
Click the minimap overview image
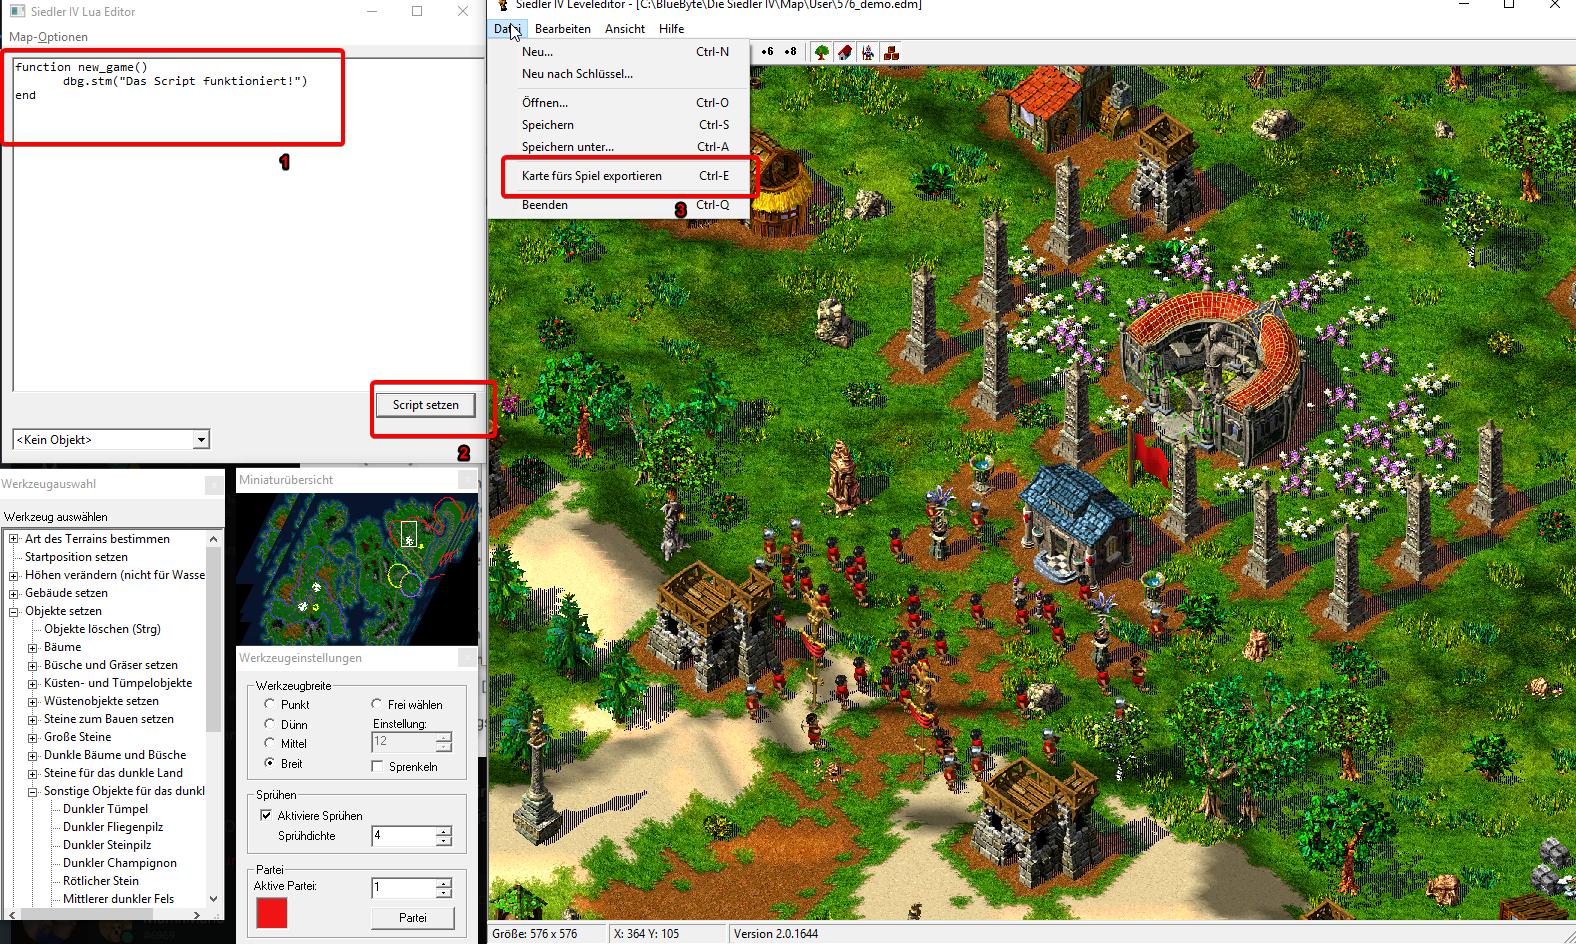[356, 568]
